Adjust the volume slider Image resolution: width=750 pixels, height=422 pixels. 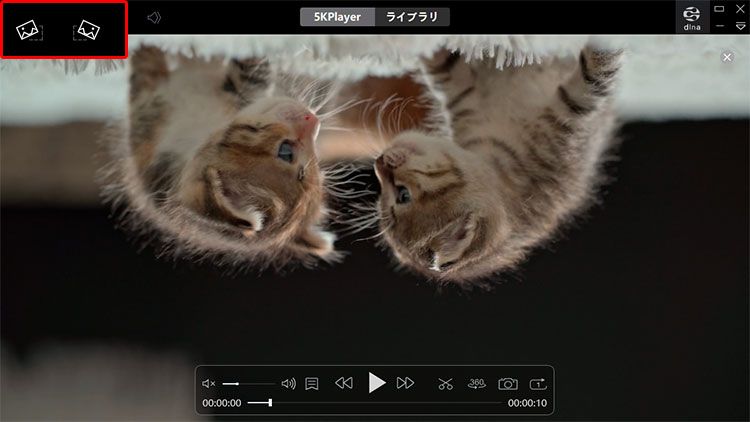tap(249, 383)
